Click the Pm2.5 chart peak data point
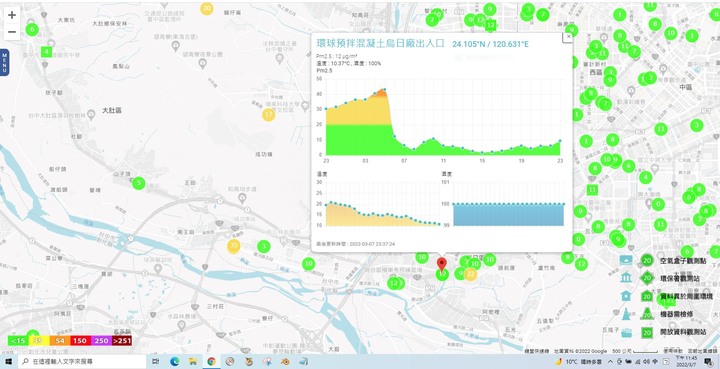This screenshot has height=369, width=720. 384,89
